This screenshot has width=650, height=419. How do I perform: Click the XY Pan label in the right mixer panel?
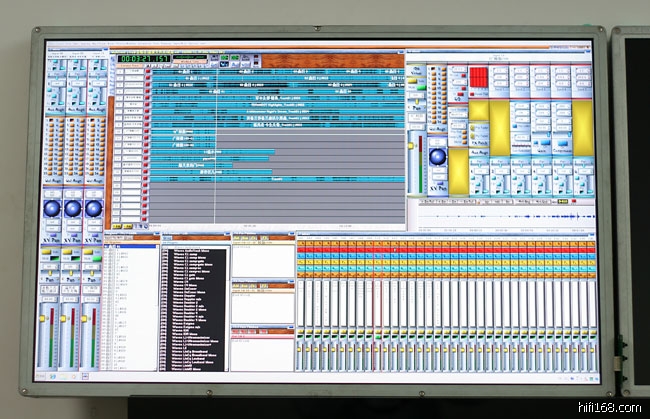pyautogui.click(x=438, y=188)
